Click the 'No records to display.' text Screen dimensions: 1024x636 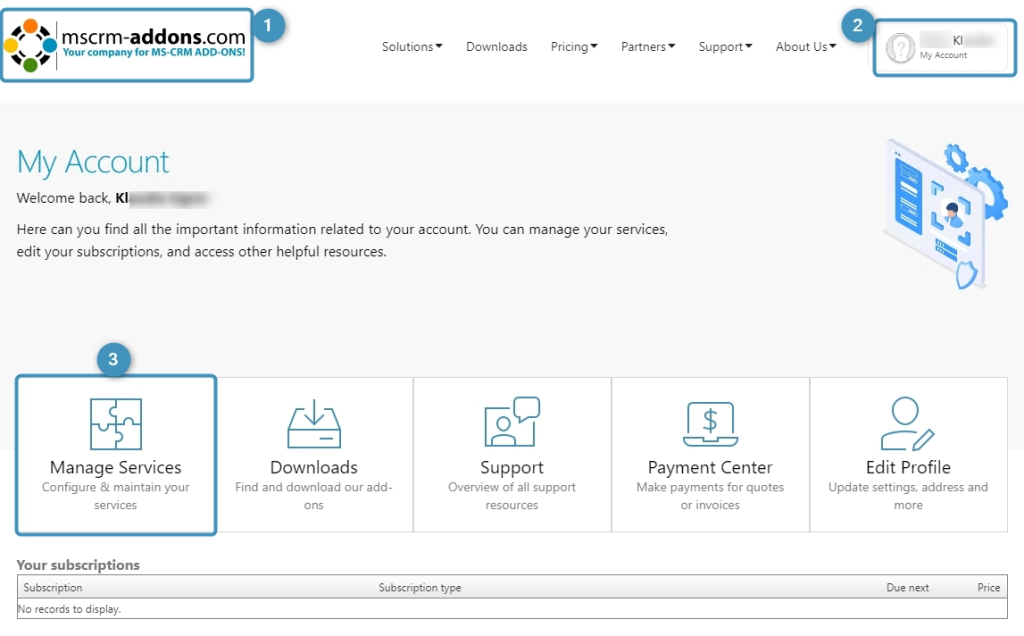click(x=69, y=609)
